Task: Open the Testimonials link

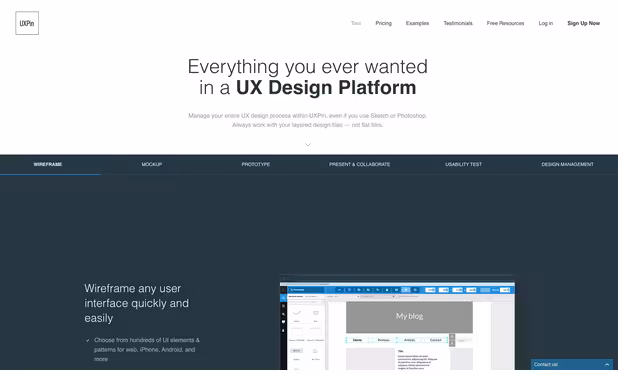Action: (x=458, y=23)
